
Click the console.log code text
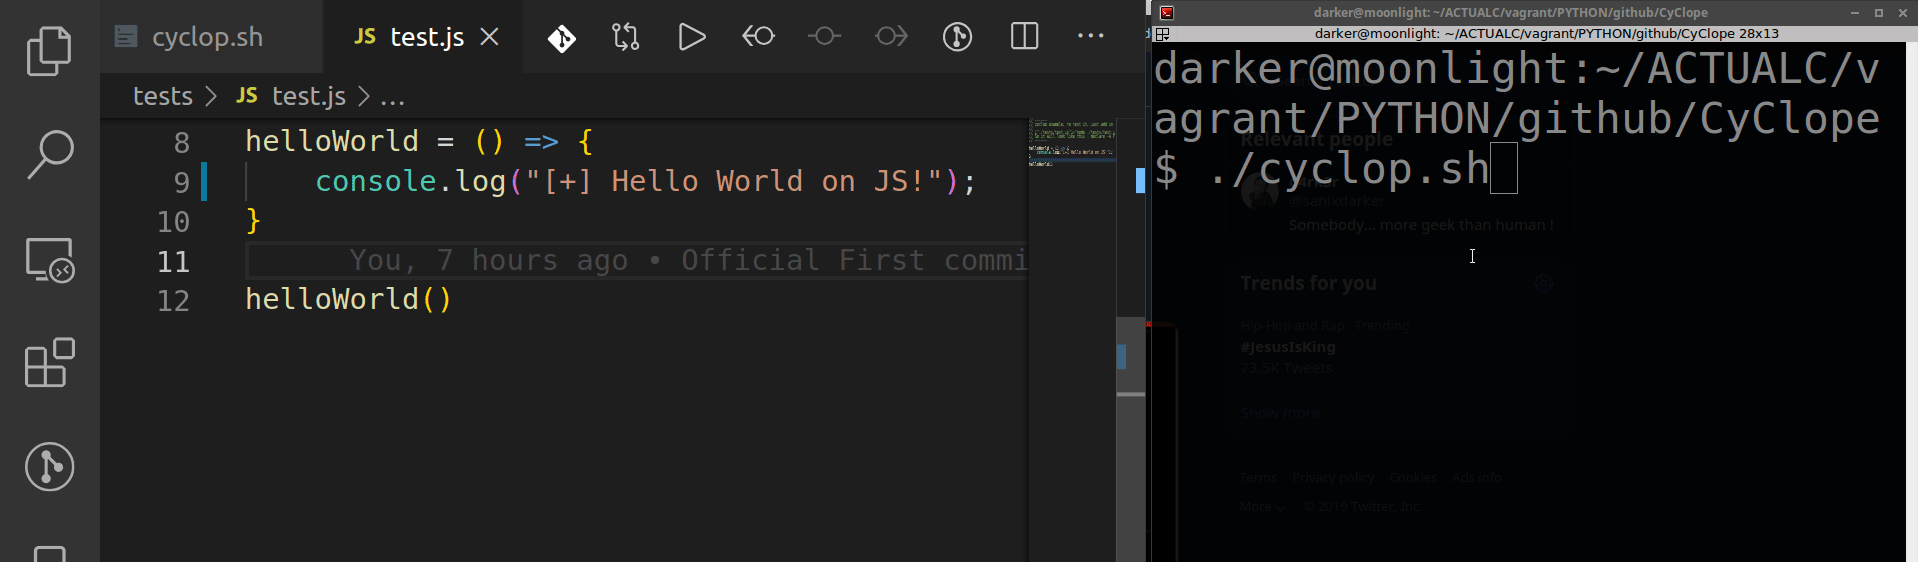click(410, 181)
